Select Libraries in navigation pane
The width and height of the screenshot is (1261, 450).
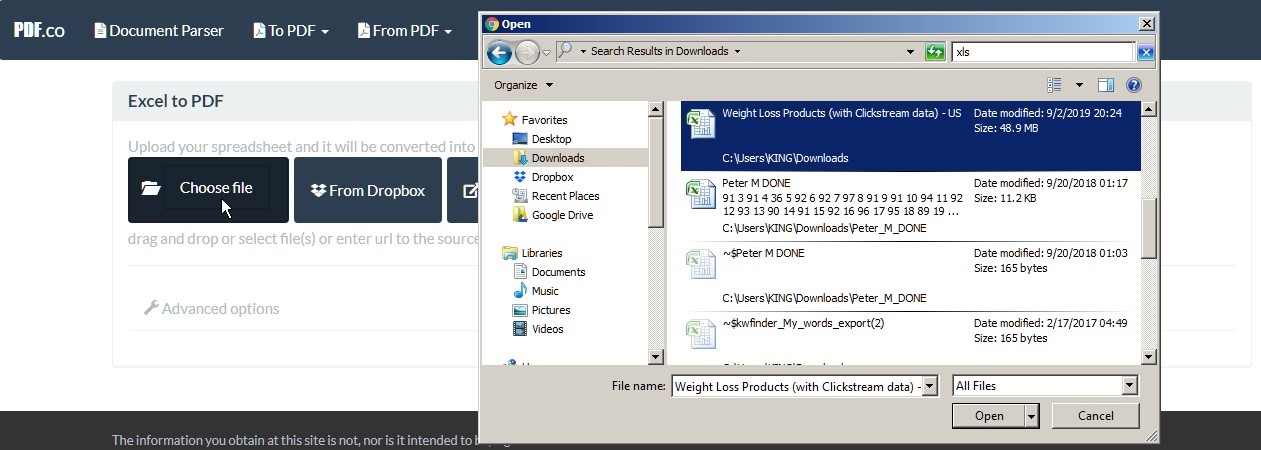[x=541, y=253]
